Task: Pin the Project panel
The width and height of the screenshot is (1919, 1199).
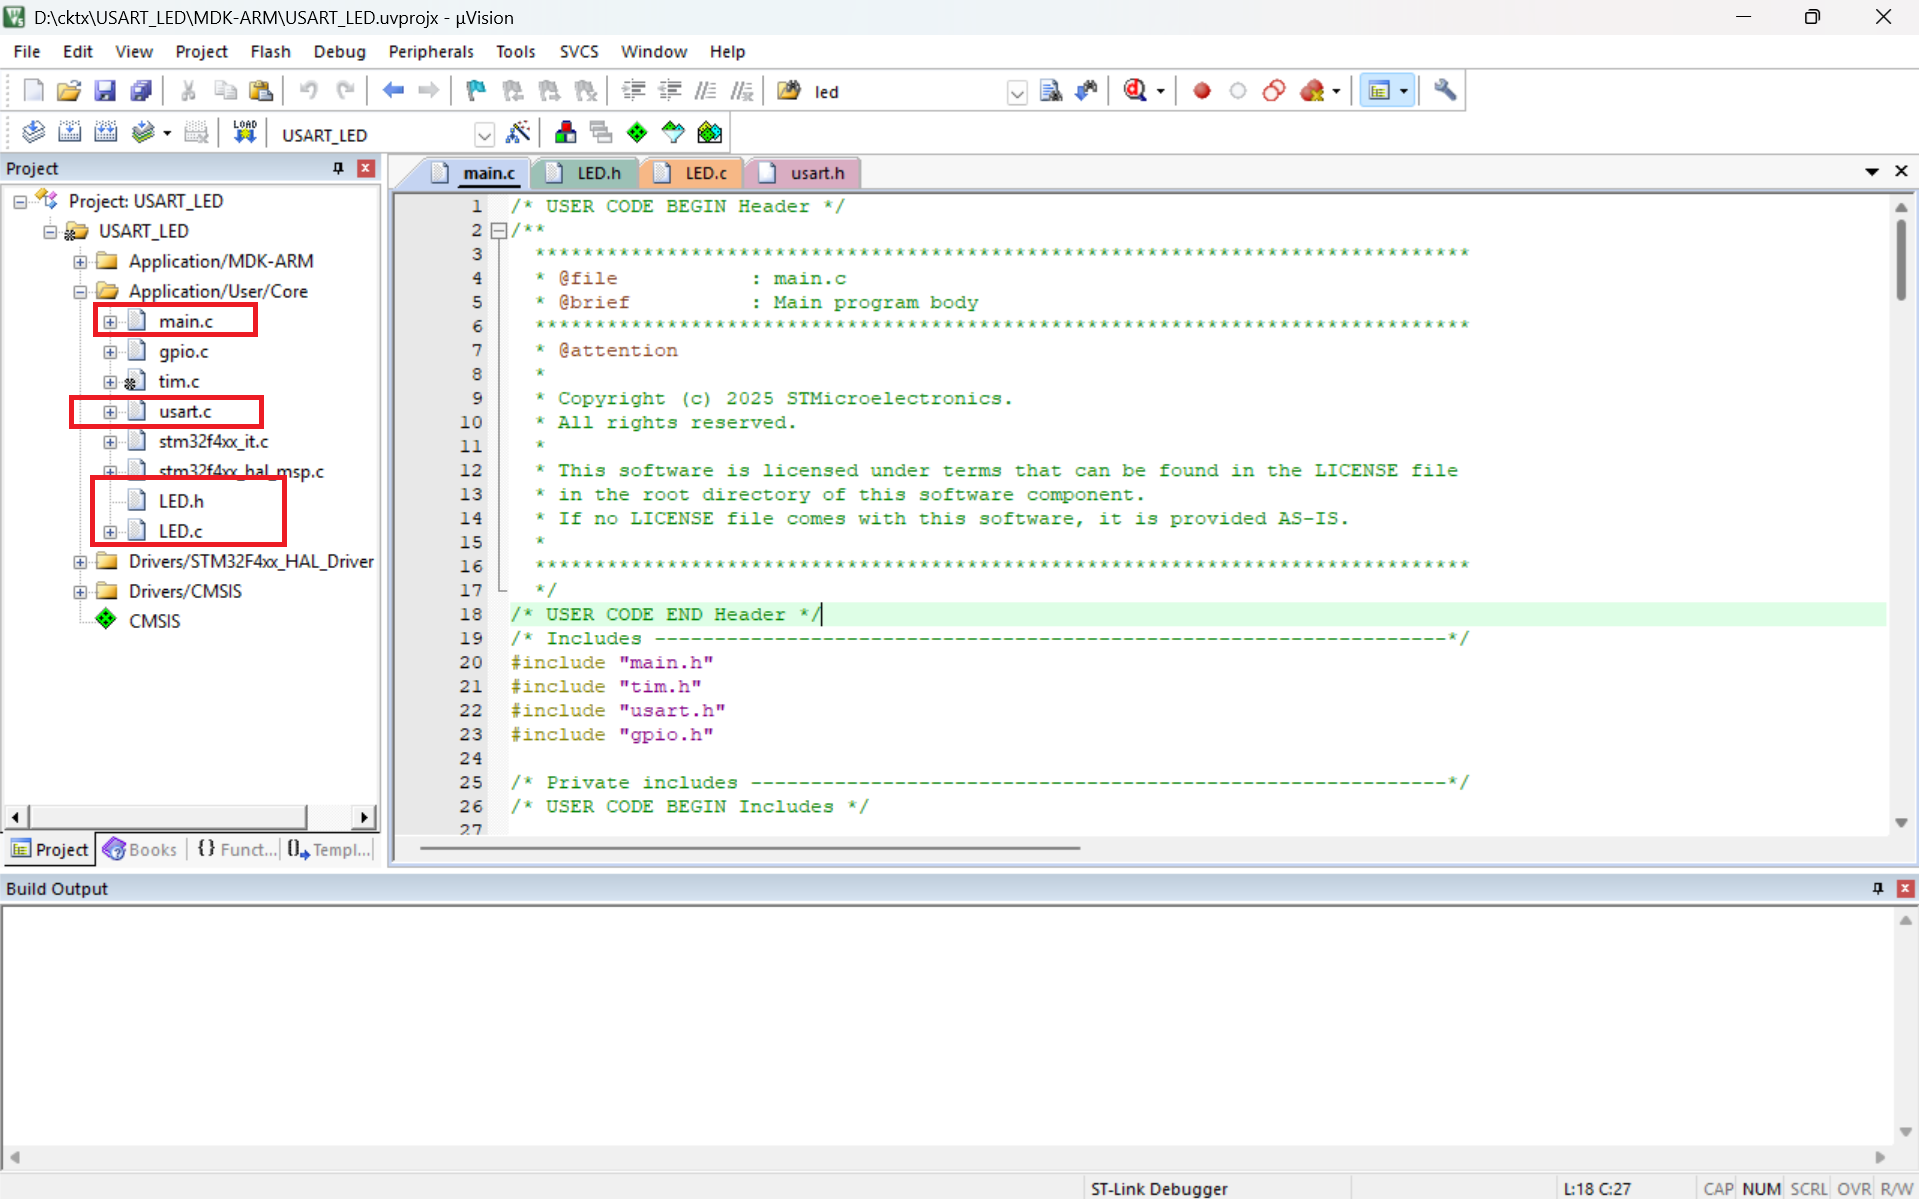Action: (x=338, y=168)
